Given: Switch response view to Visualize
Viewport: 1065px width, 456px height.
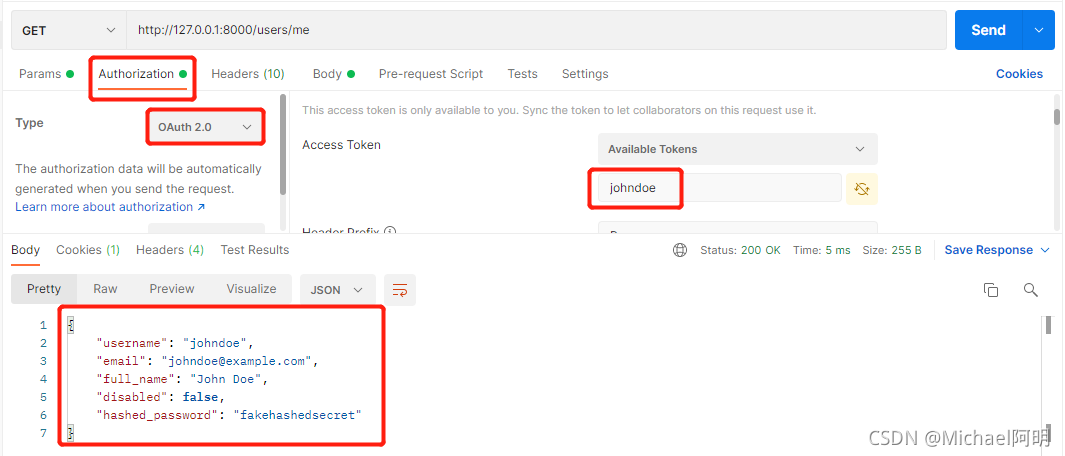Looking at the screenshot, I should point(251,289).
